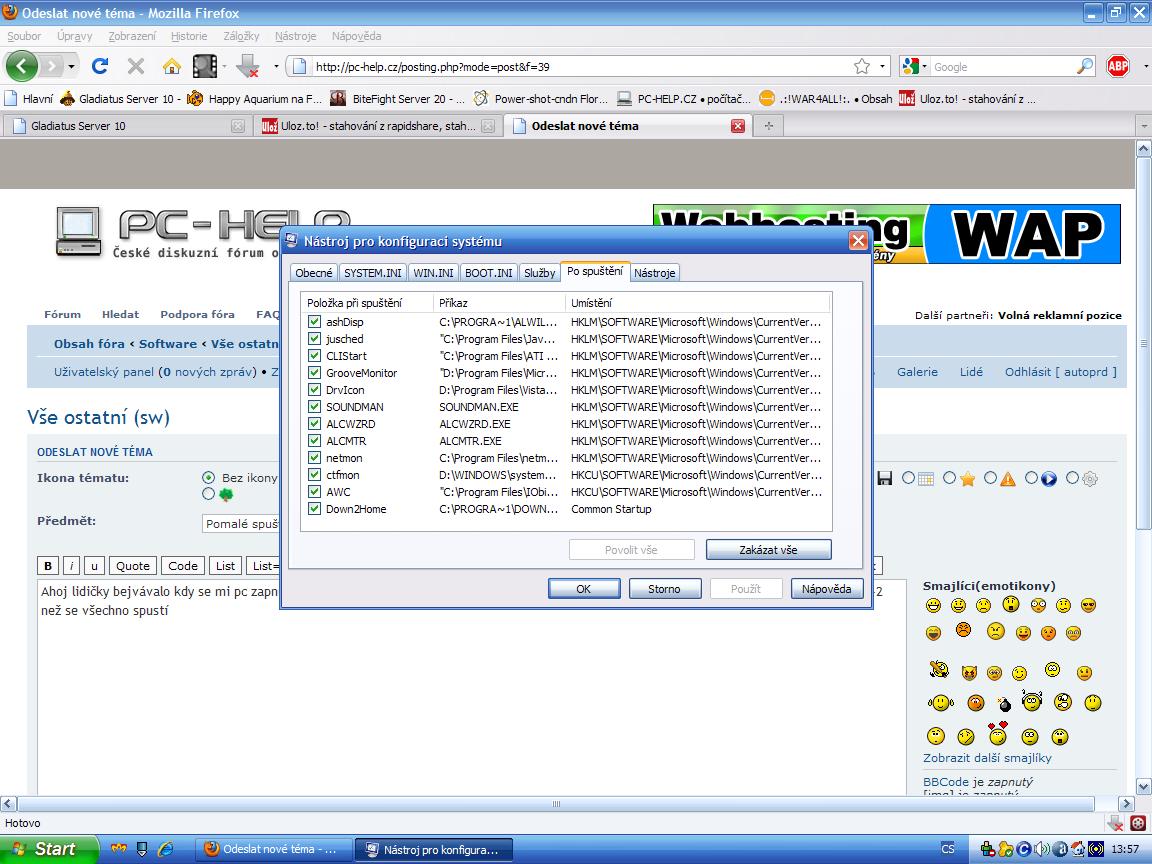Uncheck the Down2Home startup item

point(314,509)
